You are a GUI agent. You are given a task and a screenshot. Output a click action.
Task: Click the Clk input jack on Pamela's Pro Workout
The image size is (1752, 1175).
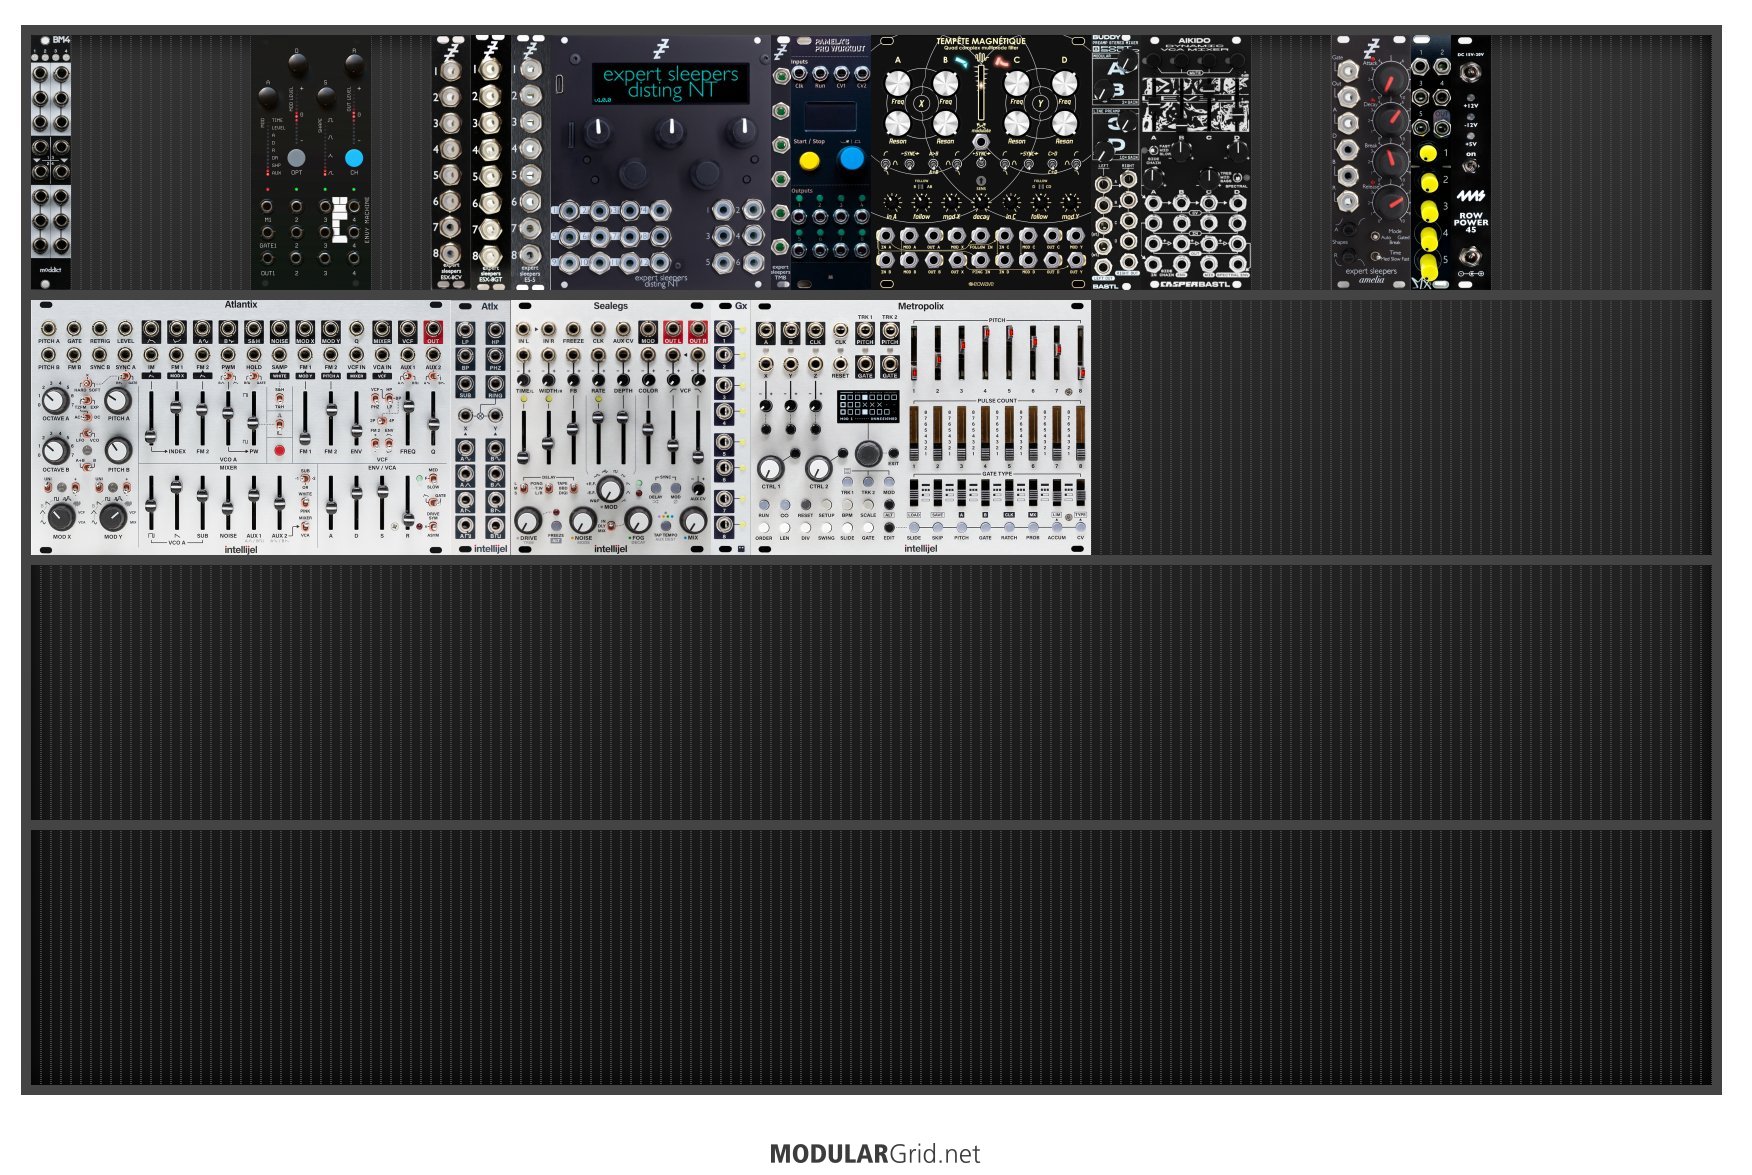tap(799, 73)
